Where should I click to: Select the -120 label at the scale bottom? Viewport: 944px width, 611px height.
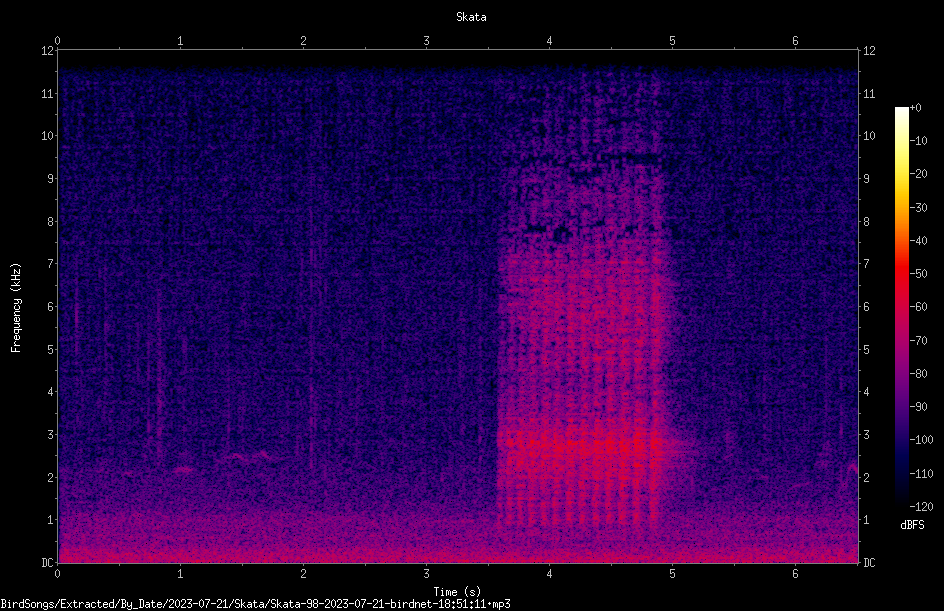click(921, 507)
